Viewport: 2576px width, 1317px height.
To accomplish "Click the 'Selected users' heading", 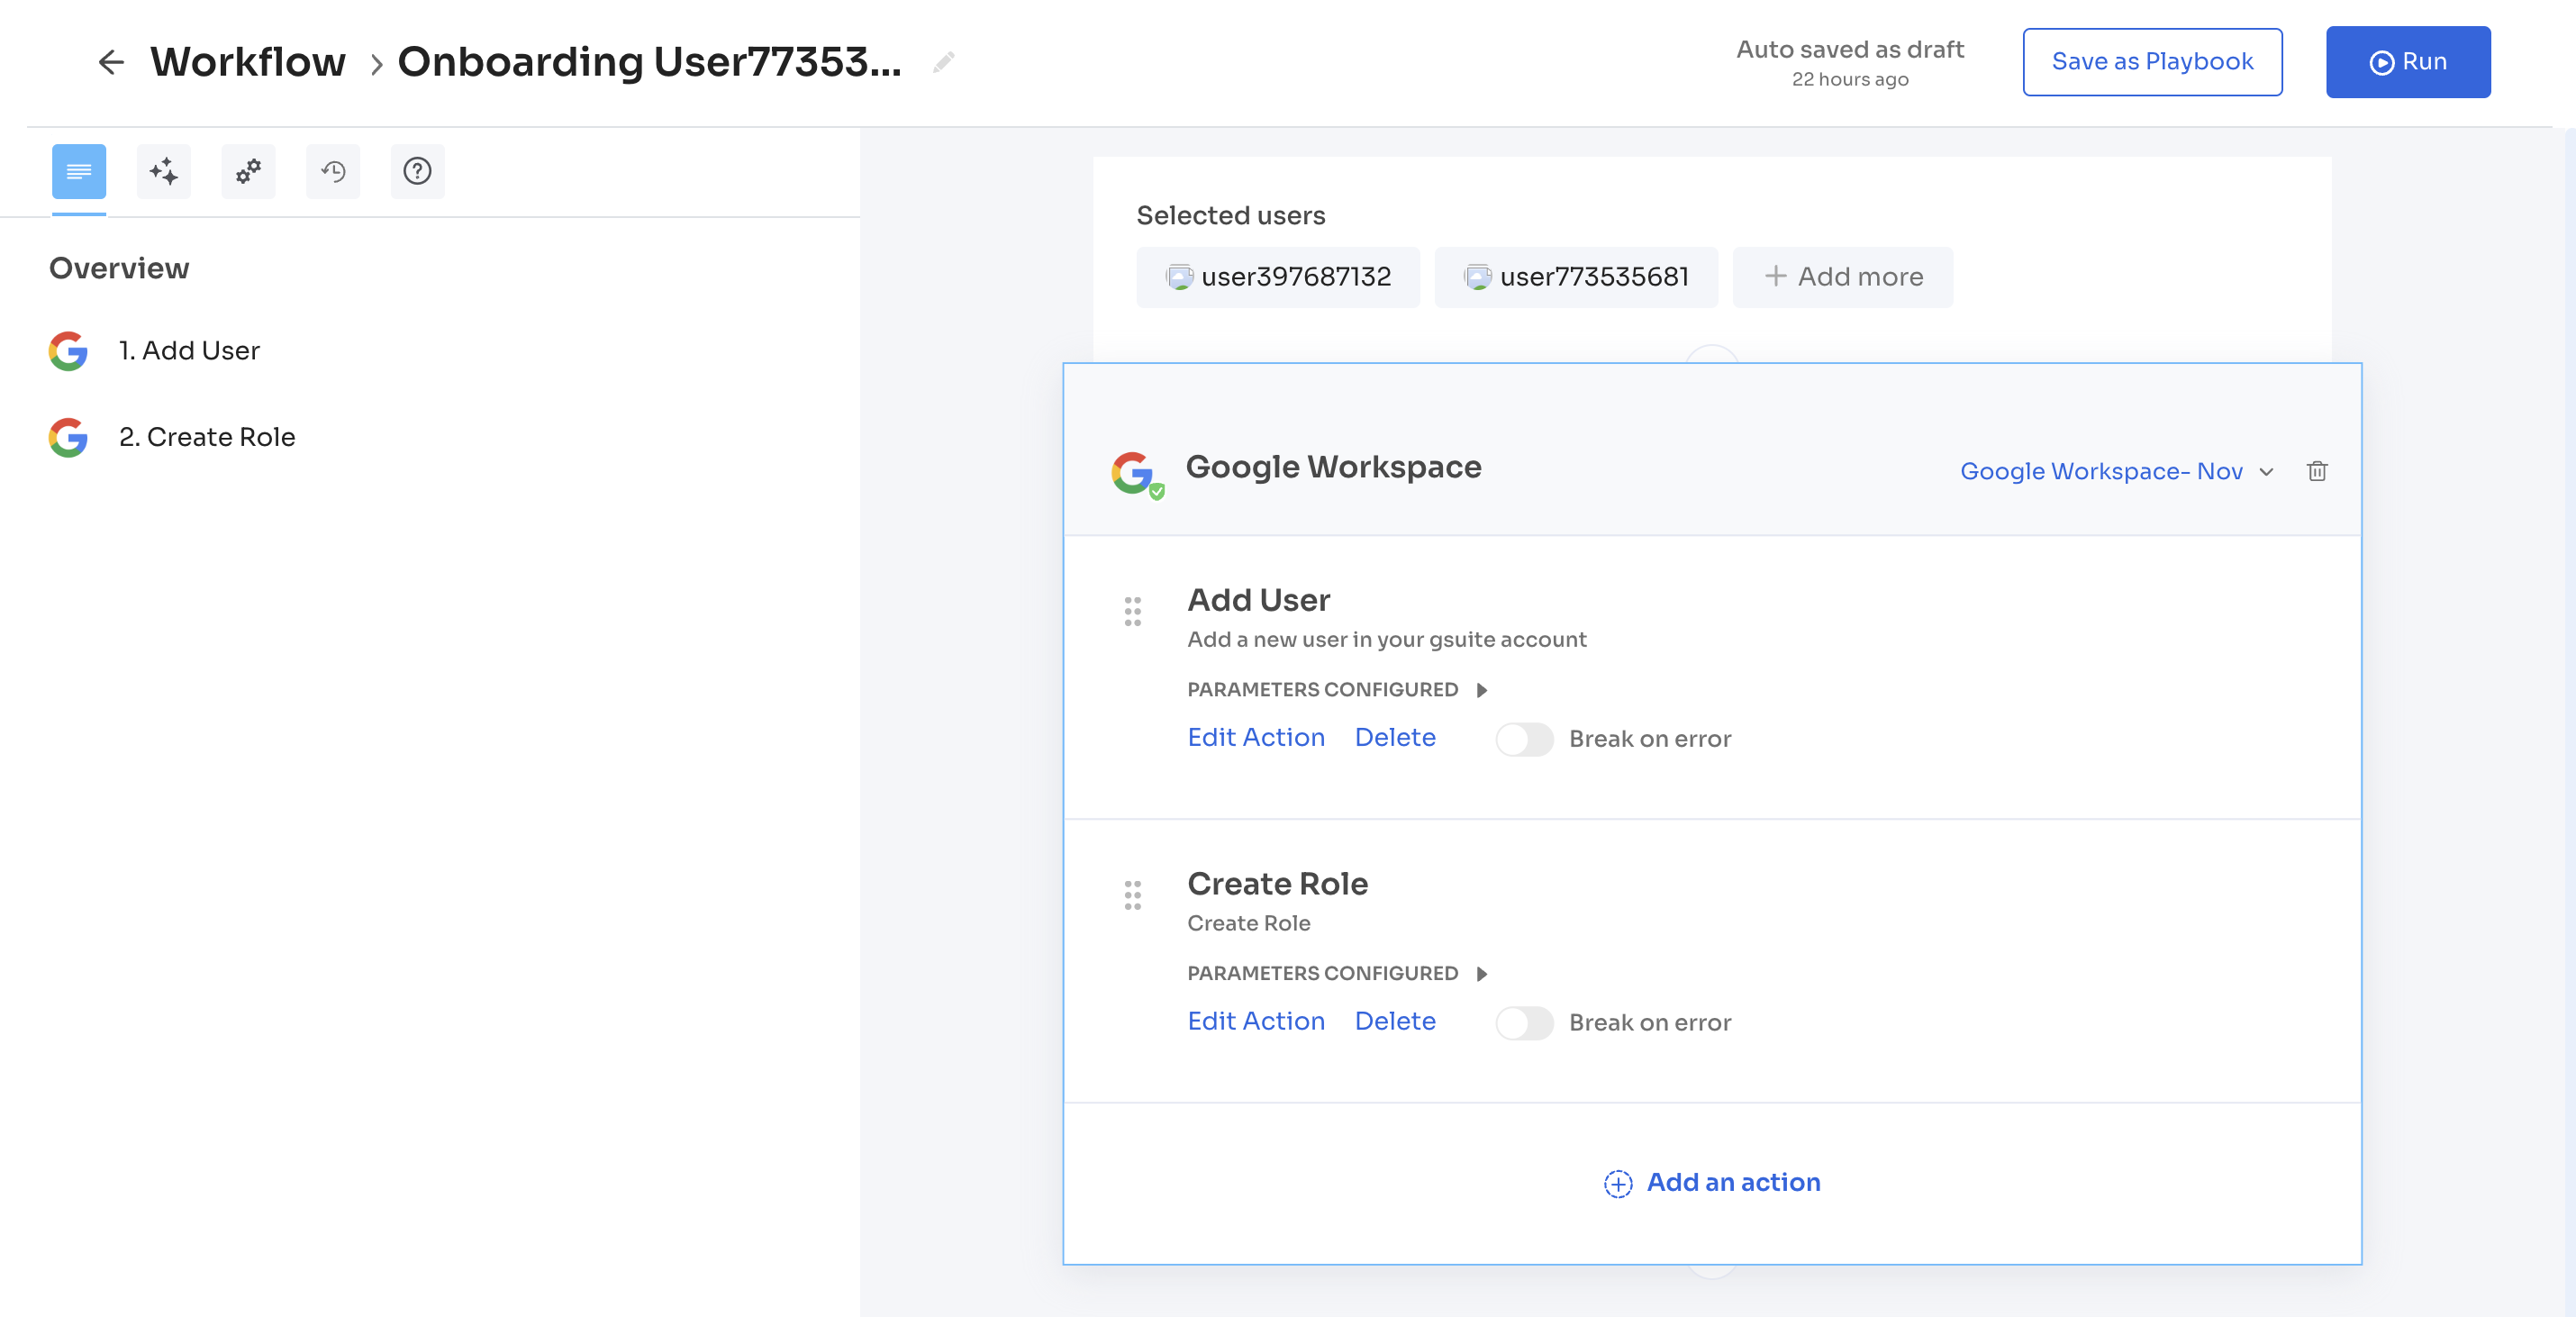I will 1231,215.
